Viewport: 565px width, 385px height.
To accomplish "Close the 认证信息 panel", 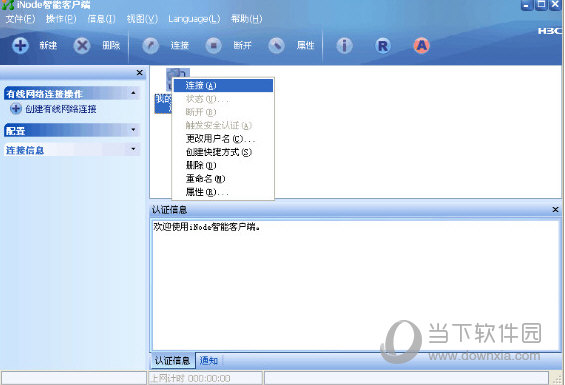I will (x=555, y=209).
